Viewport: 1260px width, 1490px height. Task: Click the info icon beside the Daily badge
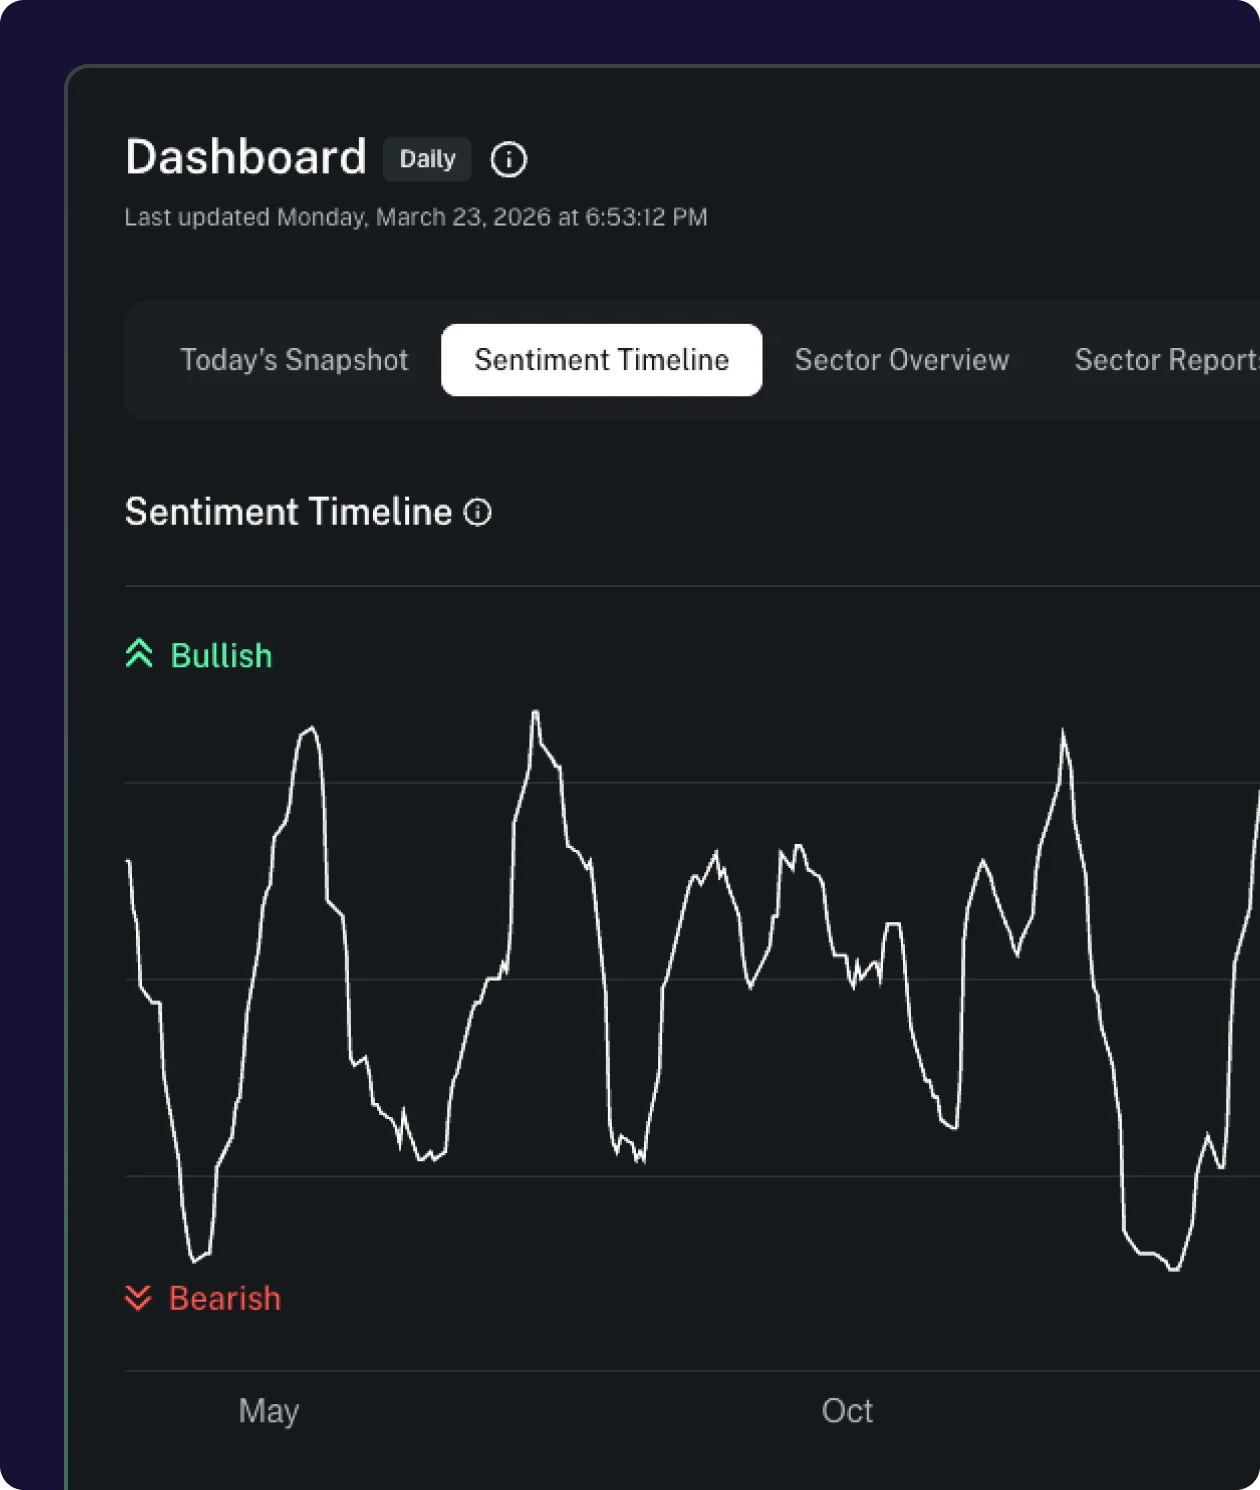click(508, 159)
